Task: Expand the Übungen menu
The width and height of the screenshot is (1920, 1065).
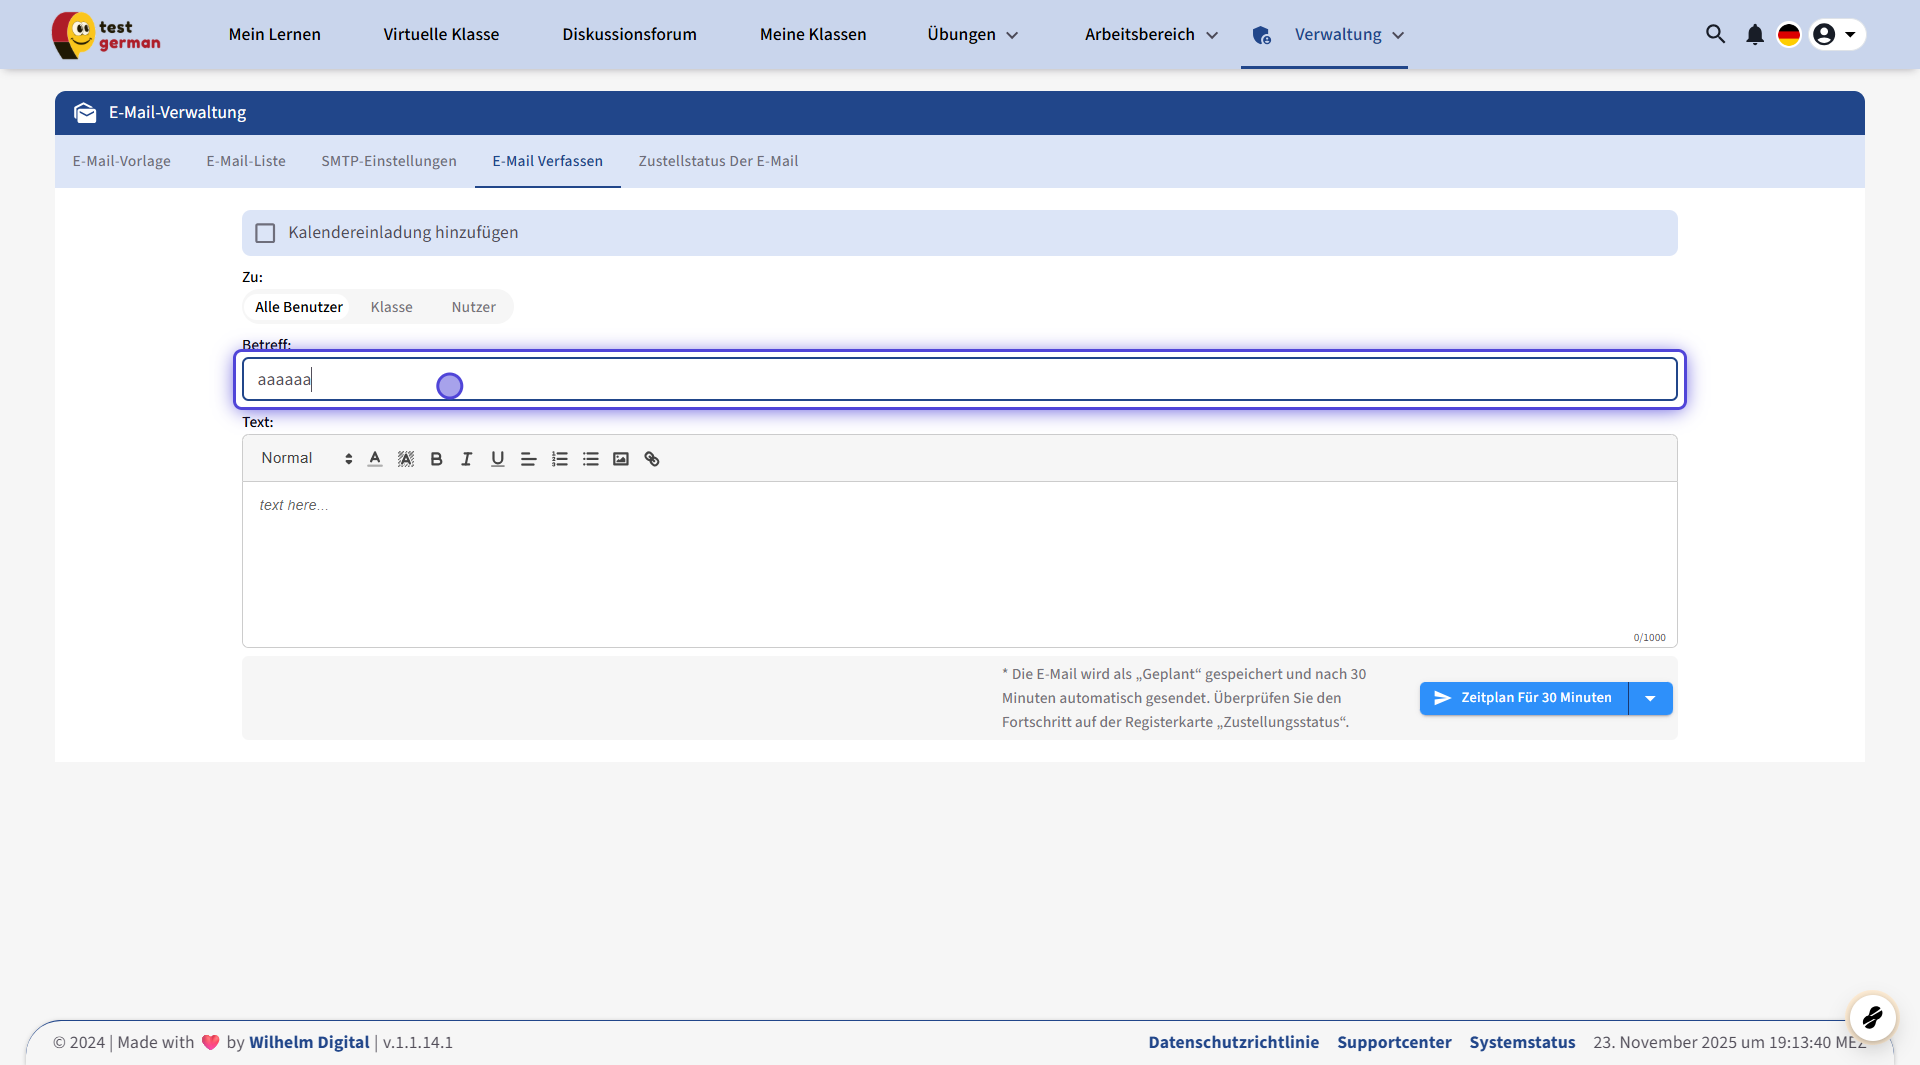Action: point(972,35)
